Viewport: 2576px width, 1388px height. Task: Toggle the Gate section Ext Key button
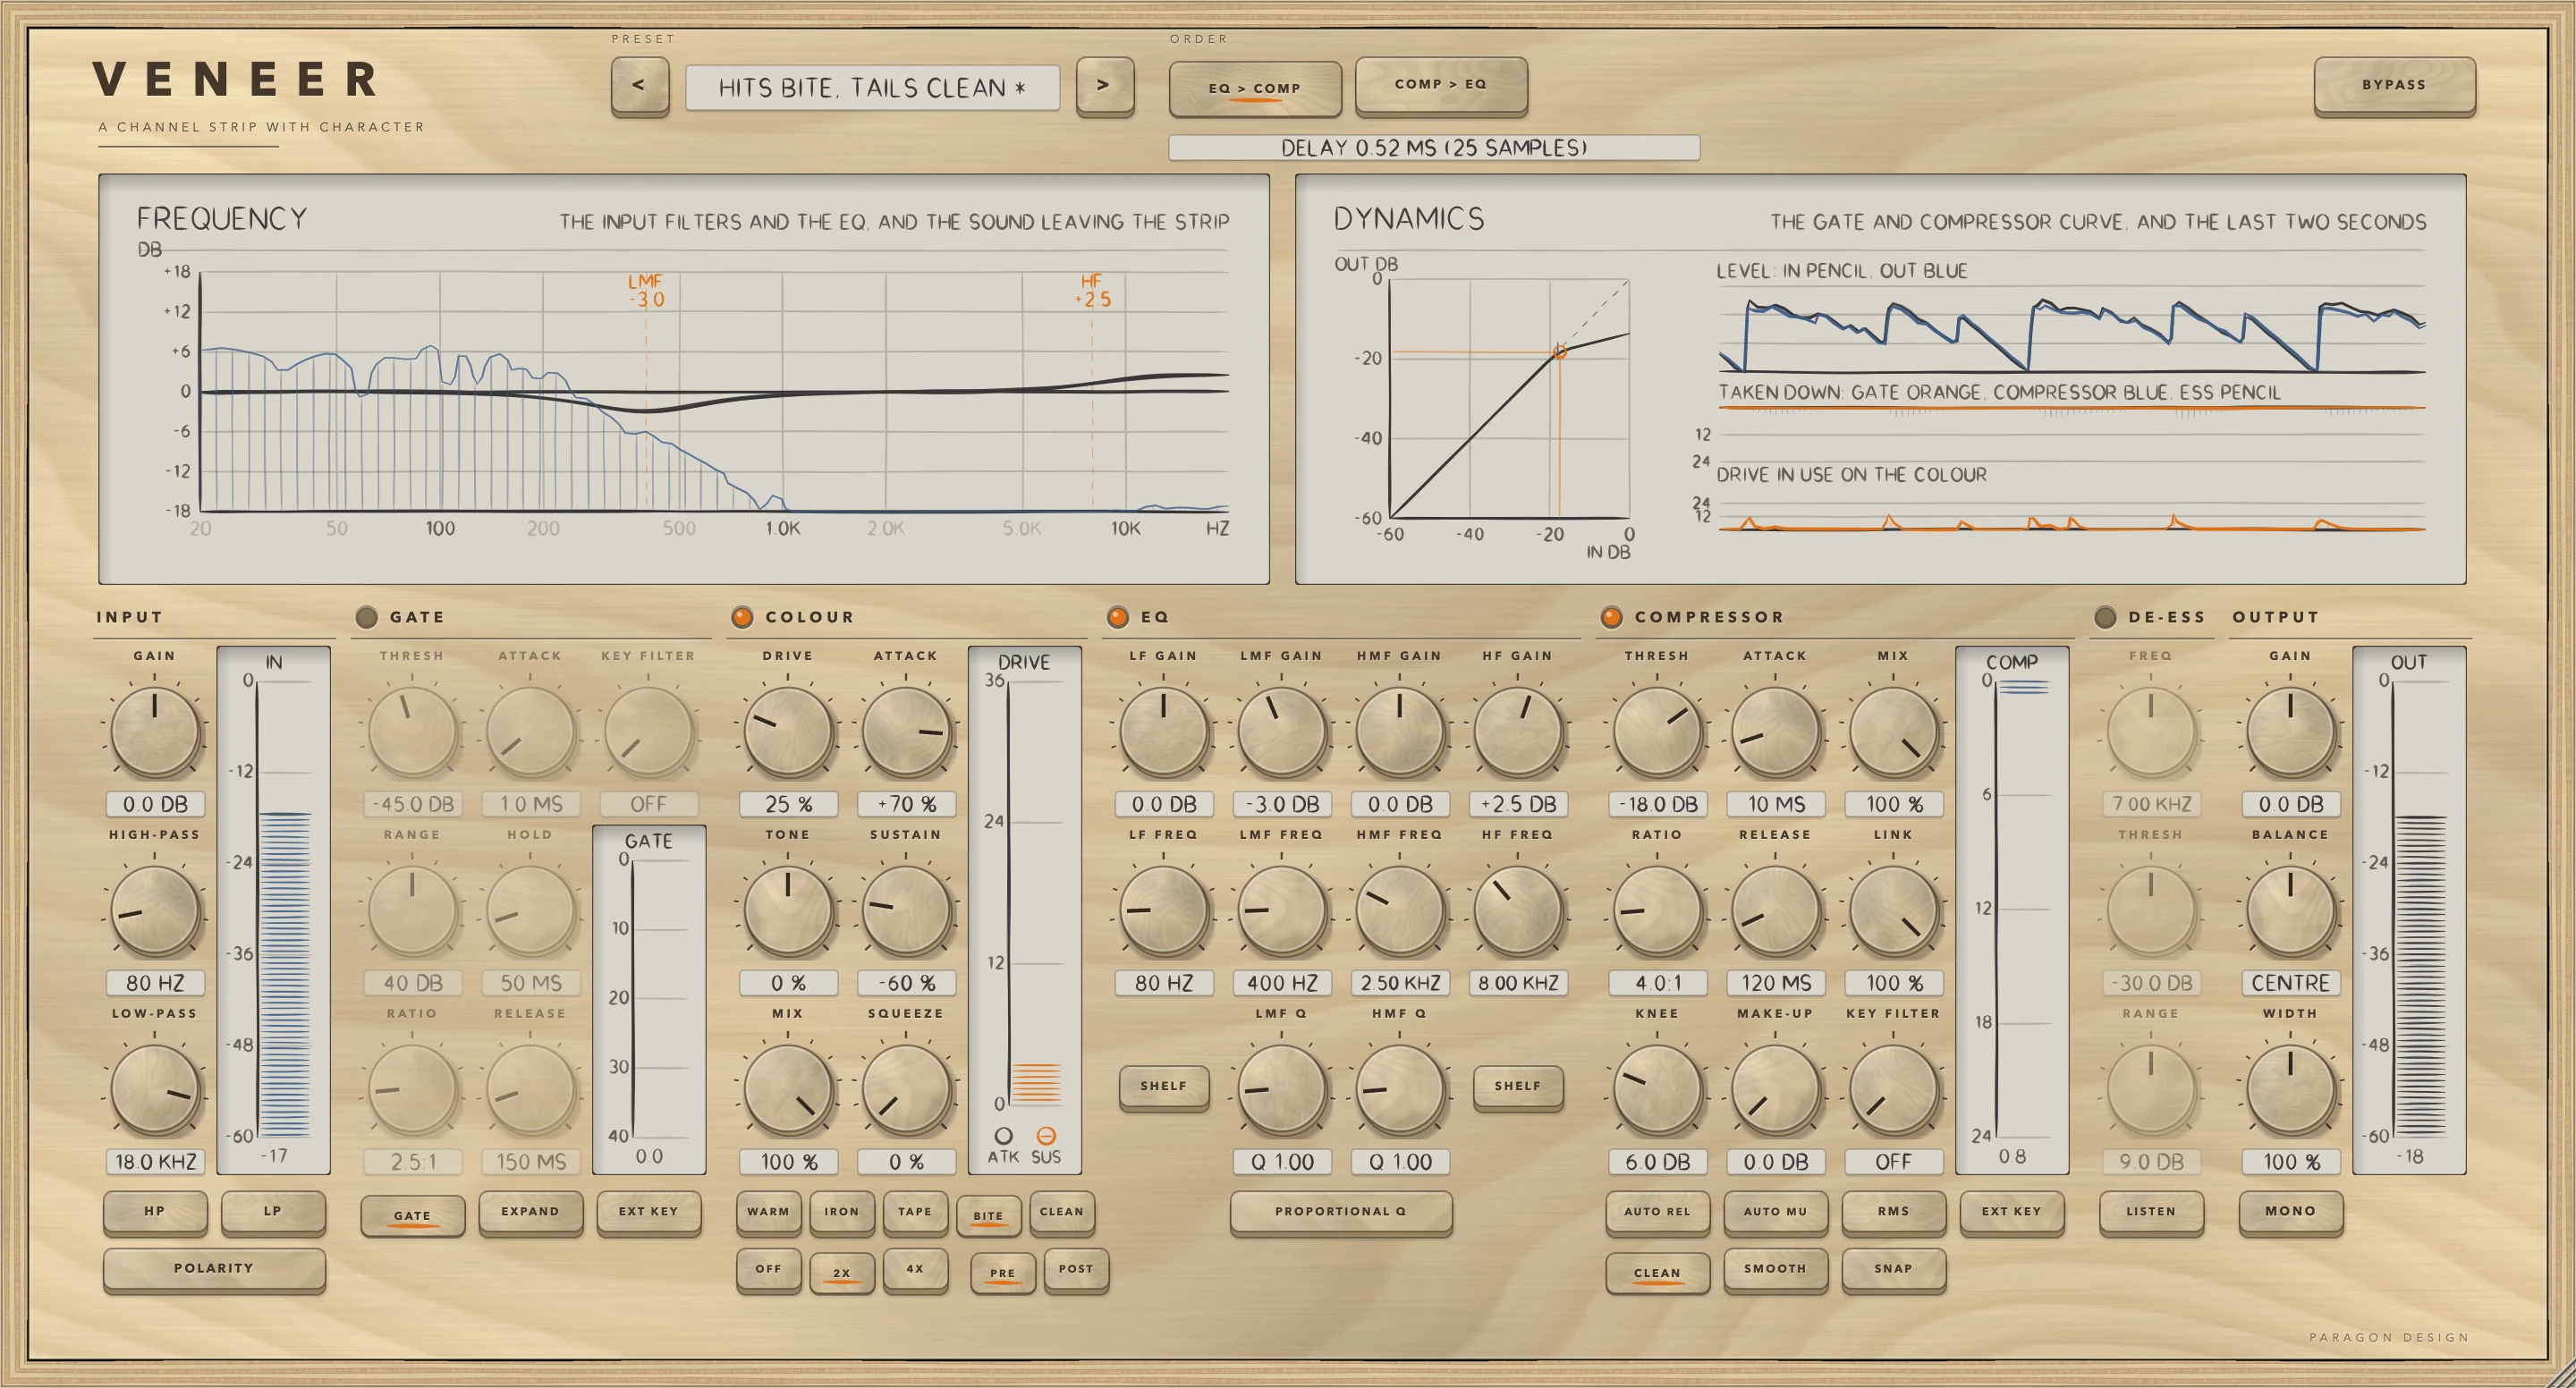pyautogui.click(x=648, y=1212)
